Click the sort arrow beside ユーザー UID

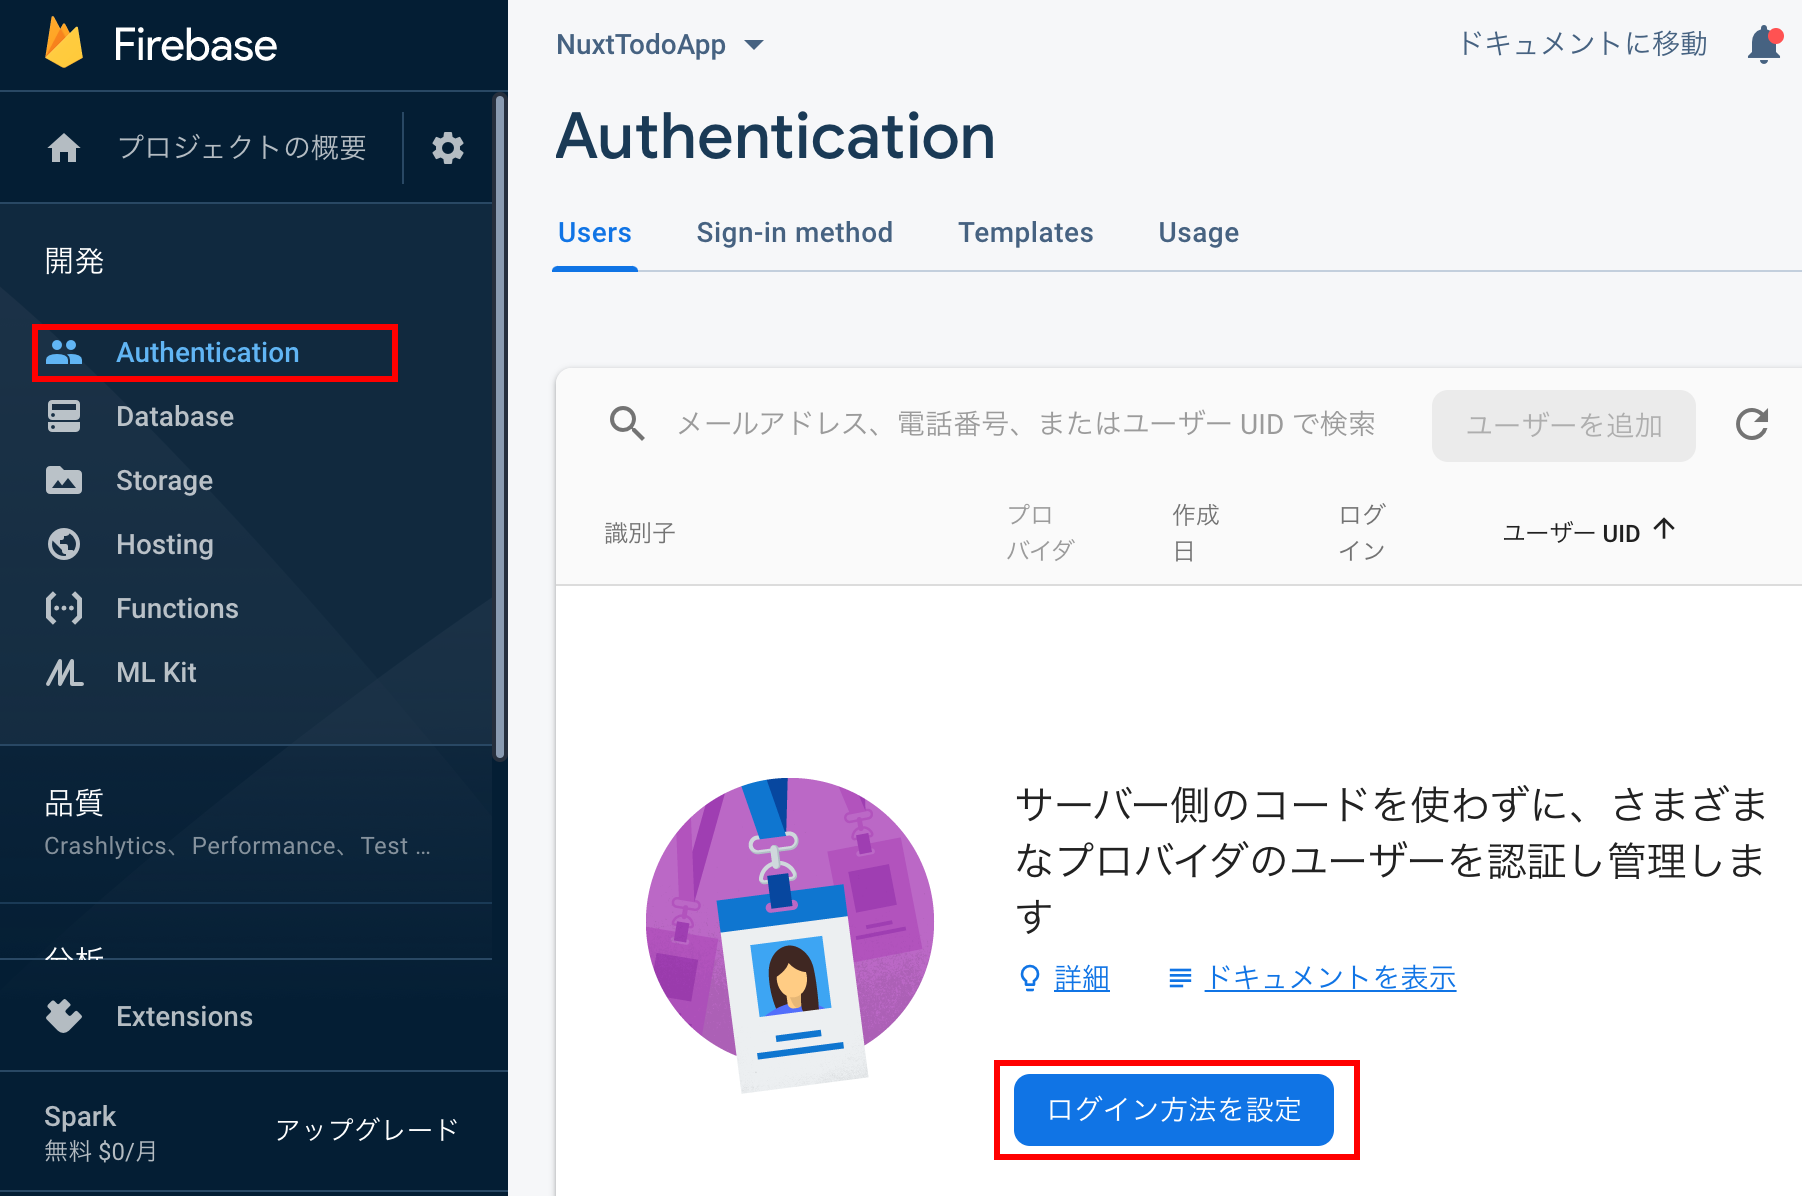coord(1664,528)
